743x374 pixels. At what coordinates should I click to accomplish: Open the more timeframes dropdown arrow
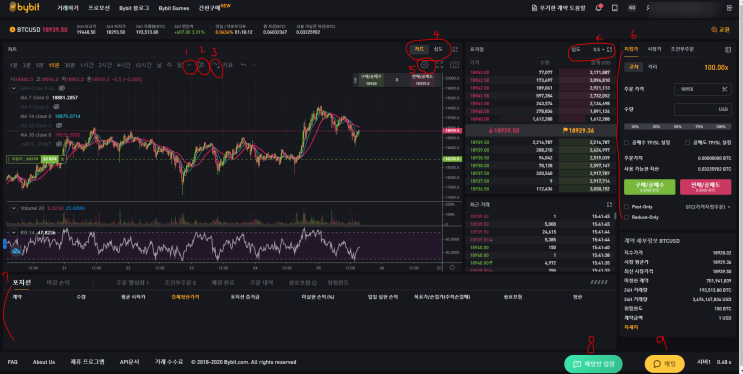(x=189, y=65)
